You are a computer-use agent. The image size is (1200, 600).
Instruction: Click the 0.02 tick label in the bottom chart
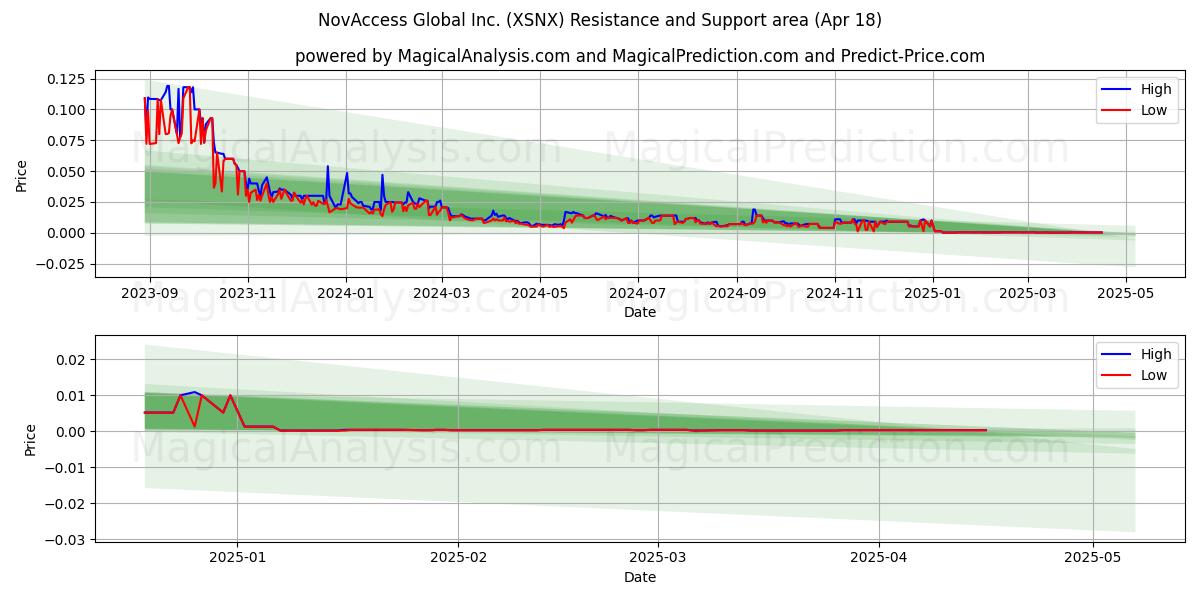[72, 360]
